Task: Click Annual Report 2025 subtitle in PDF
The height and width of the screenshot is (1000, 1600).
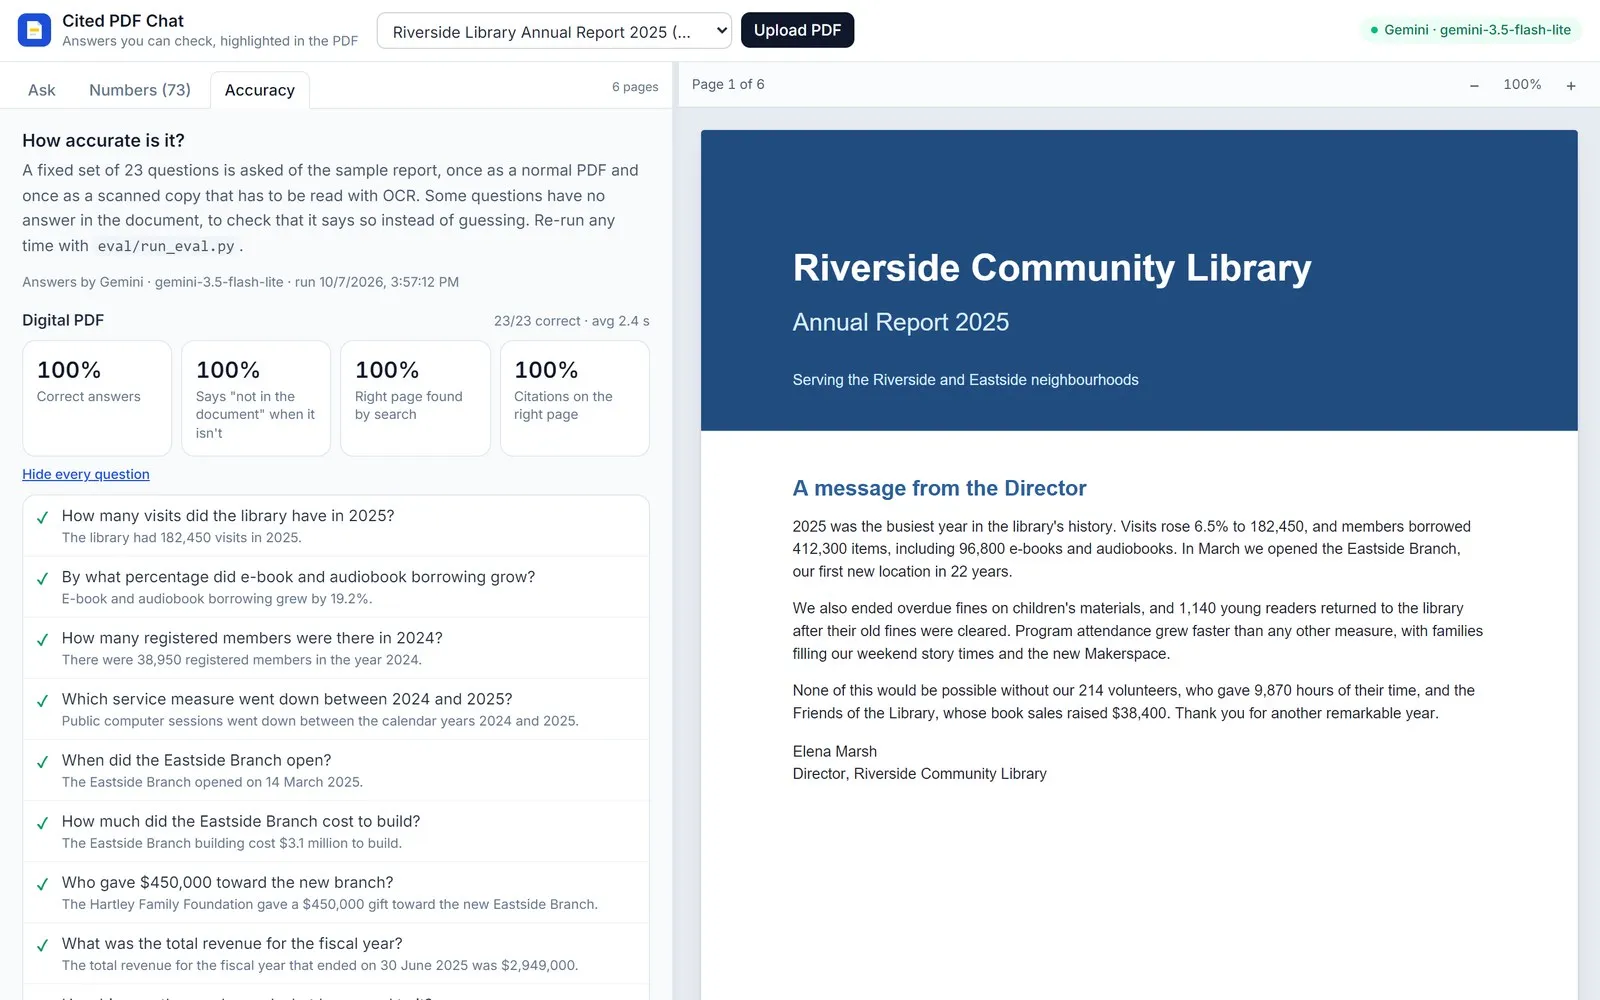Action: (x=901, y=322)
